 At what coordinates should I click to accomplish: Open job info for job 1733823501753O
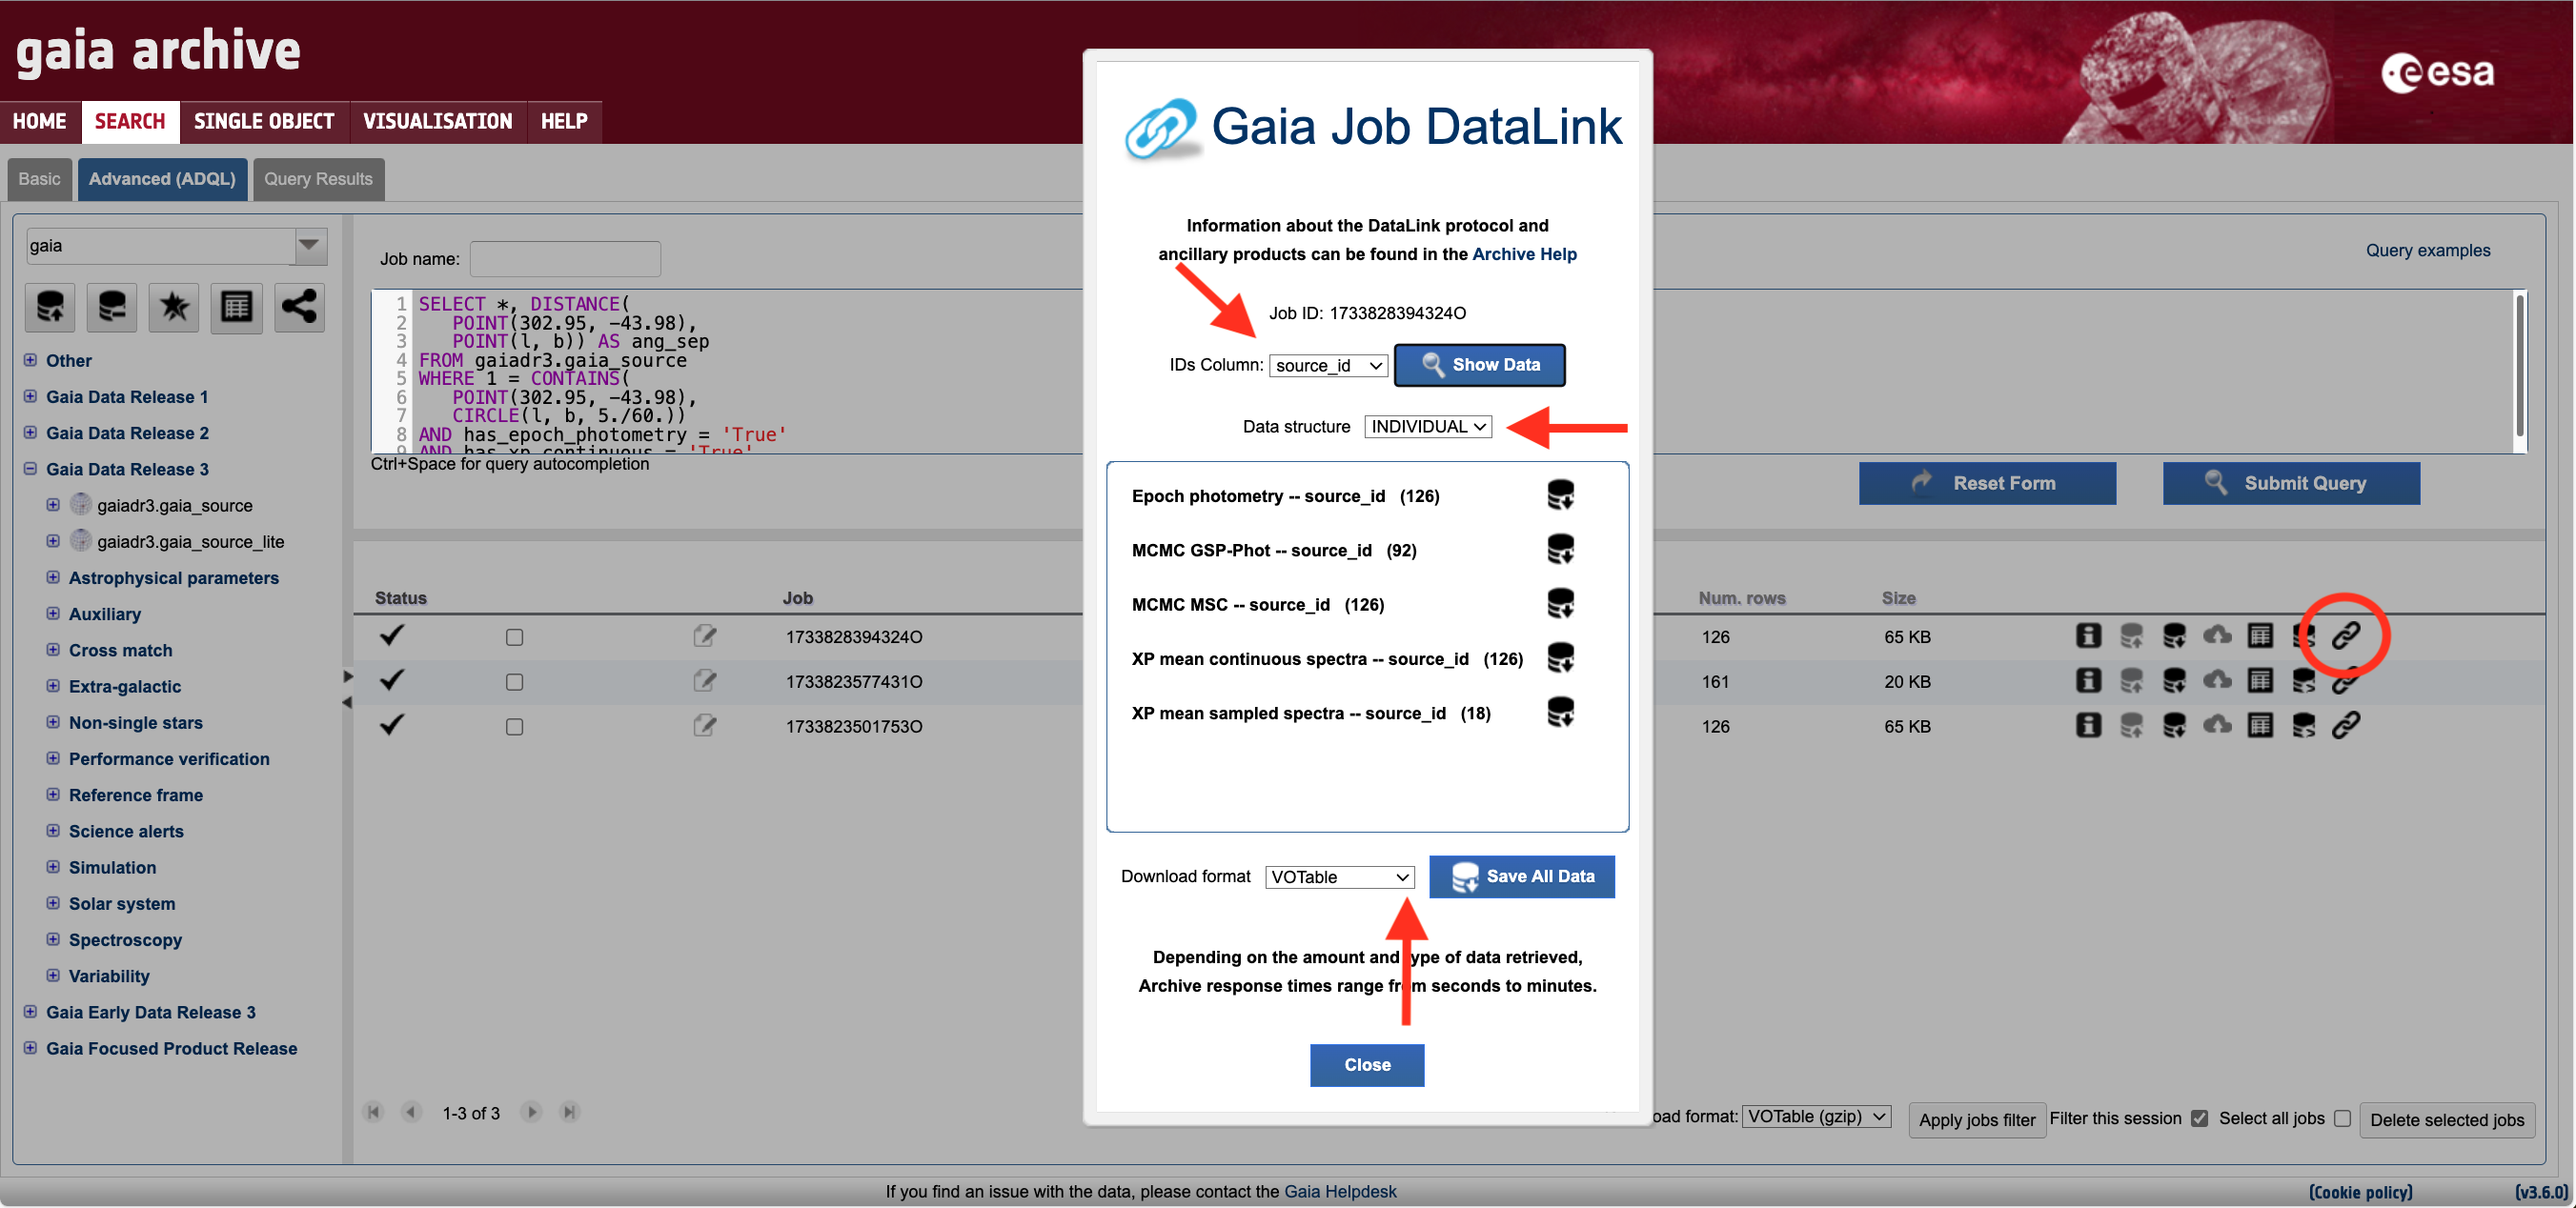[x=2088, y=725]
